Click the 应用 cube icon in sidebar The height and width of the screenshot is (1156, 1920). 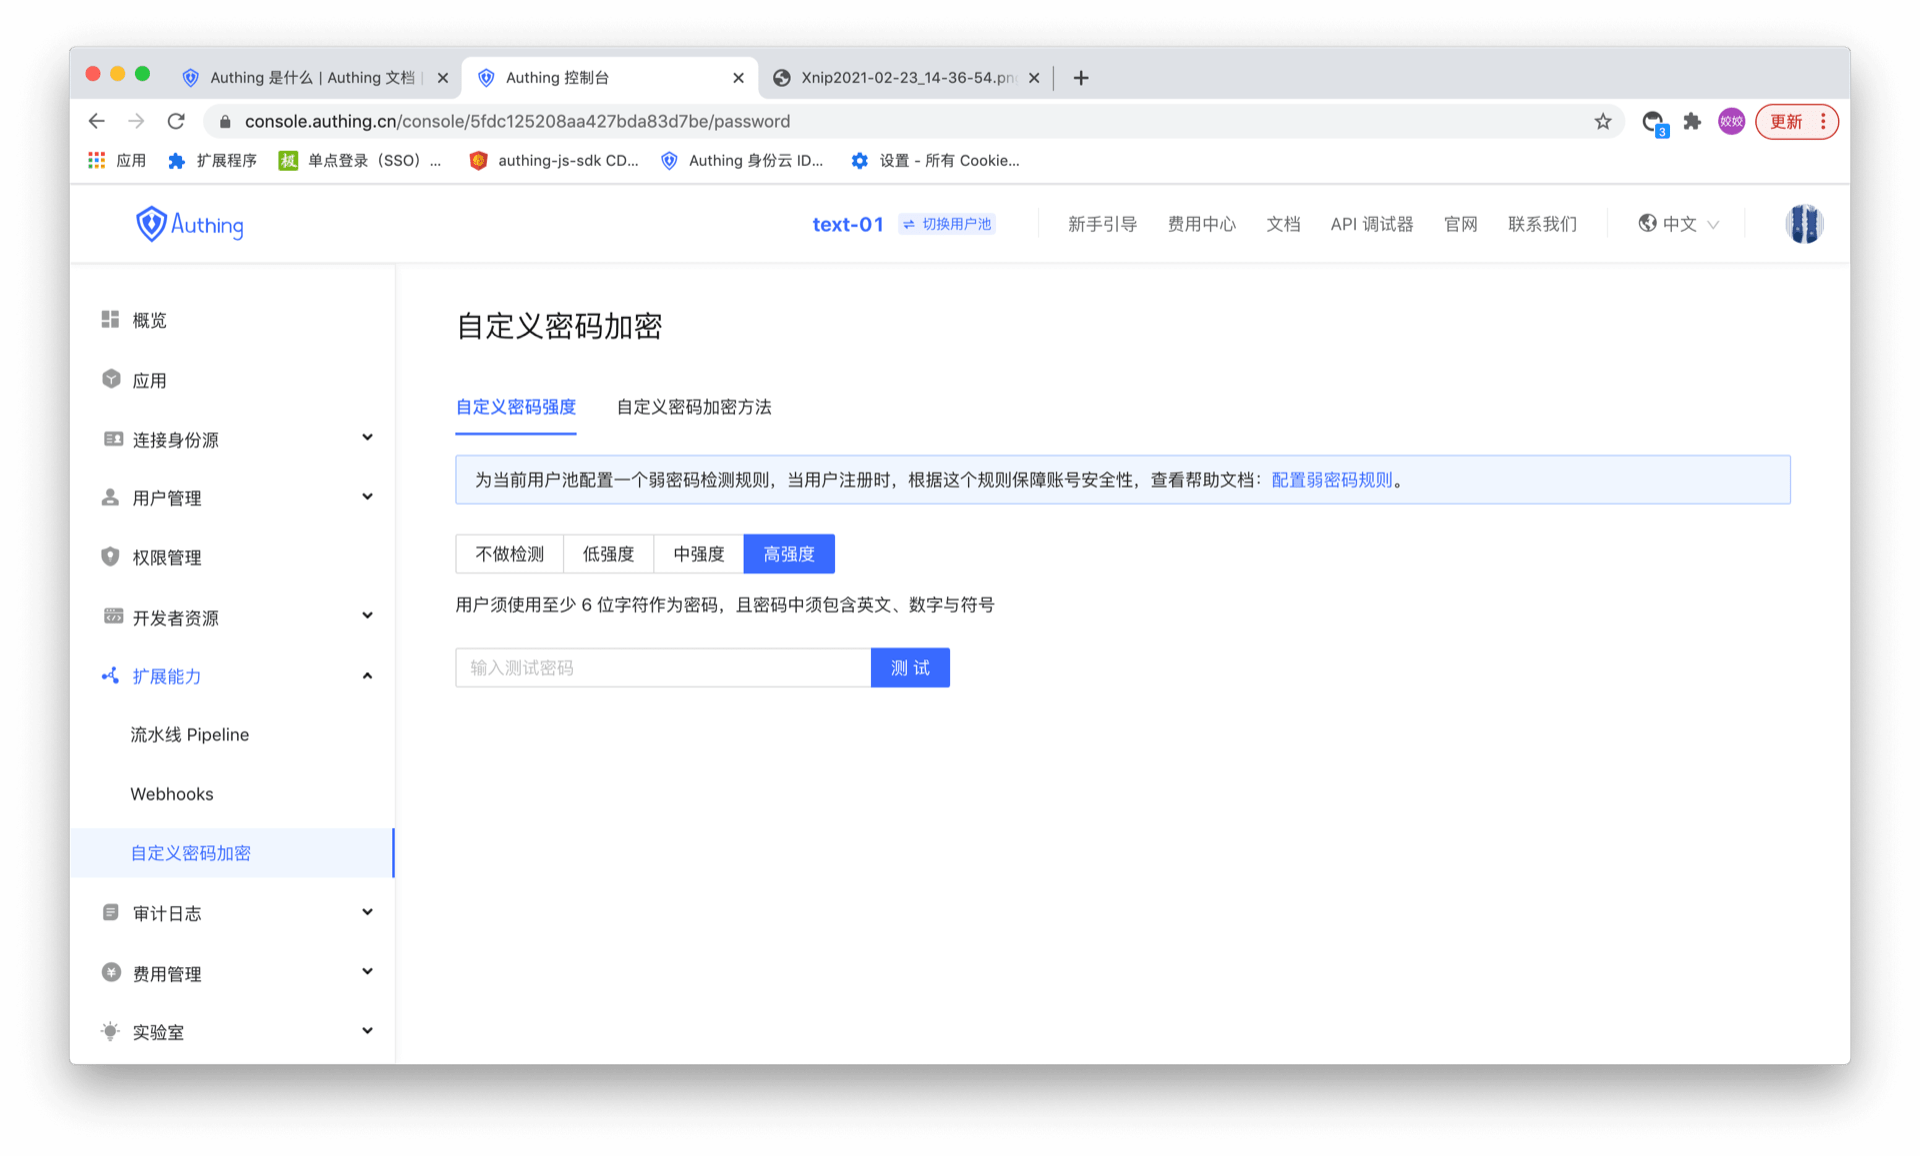[x=111, y=379]
